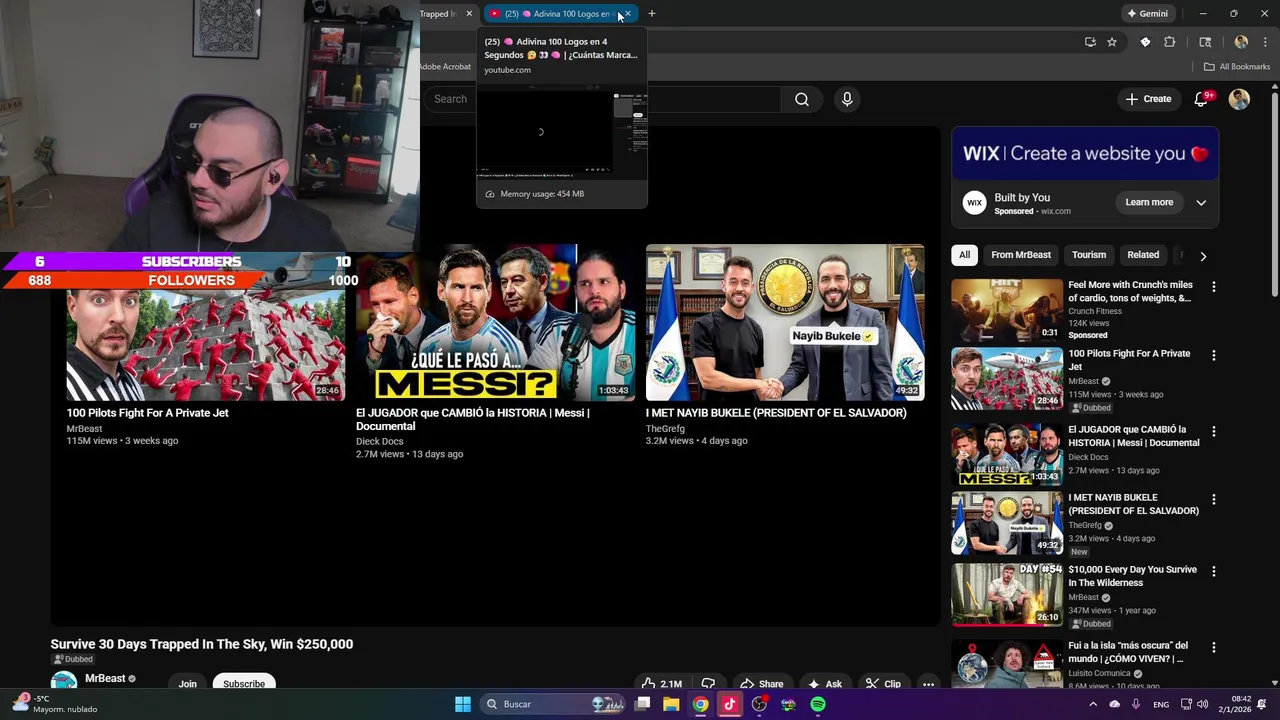Click the YouTube search magnifier button

802,99
